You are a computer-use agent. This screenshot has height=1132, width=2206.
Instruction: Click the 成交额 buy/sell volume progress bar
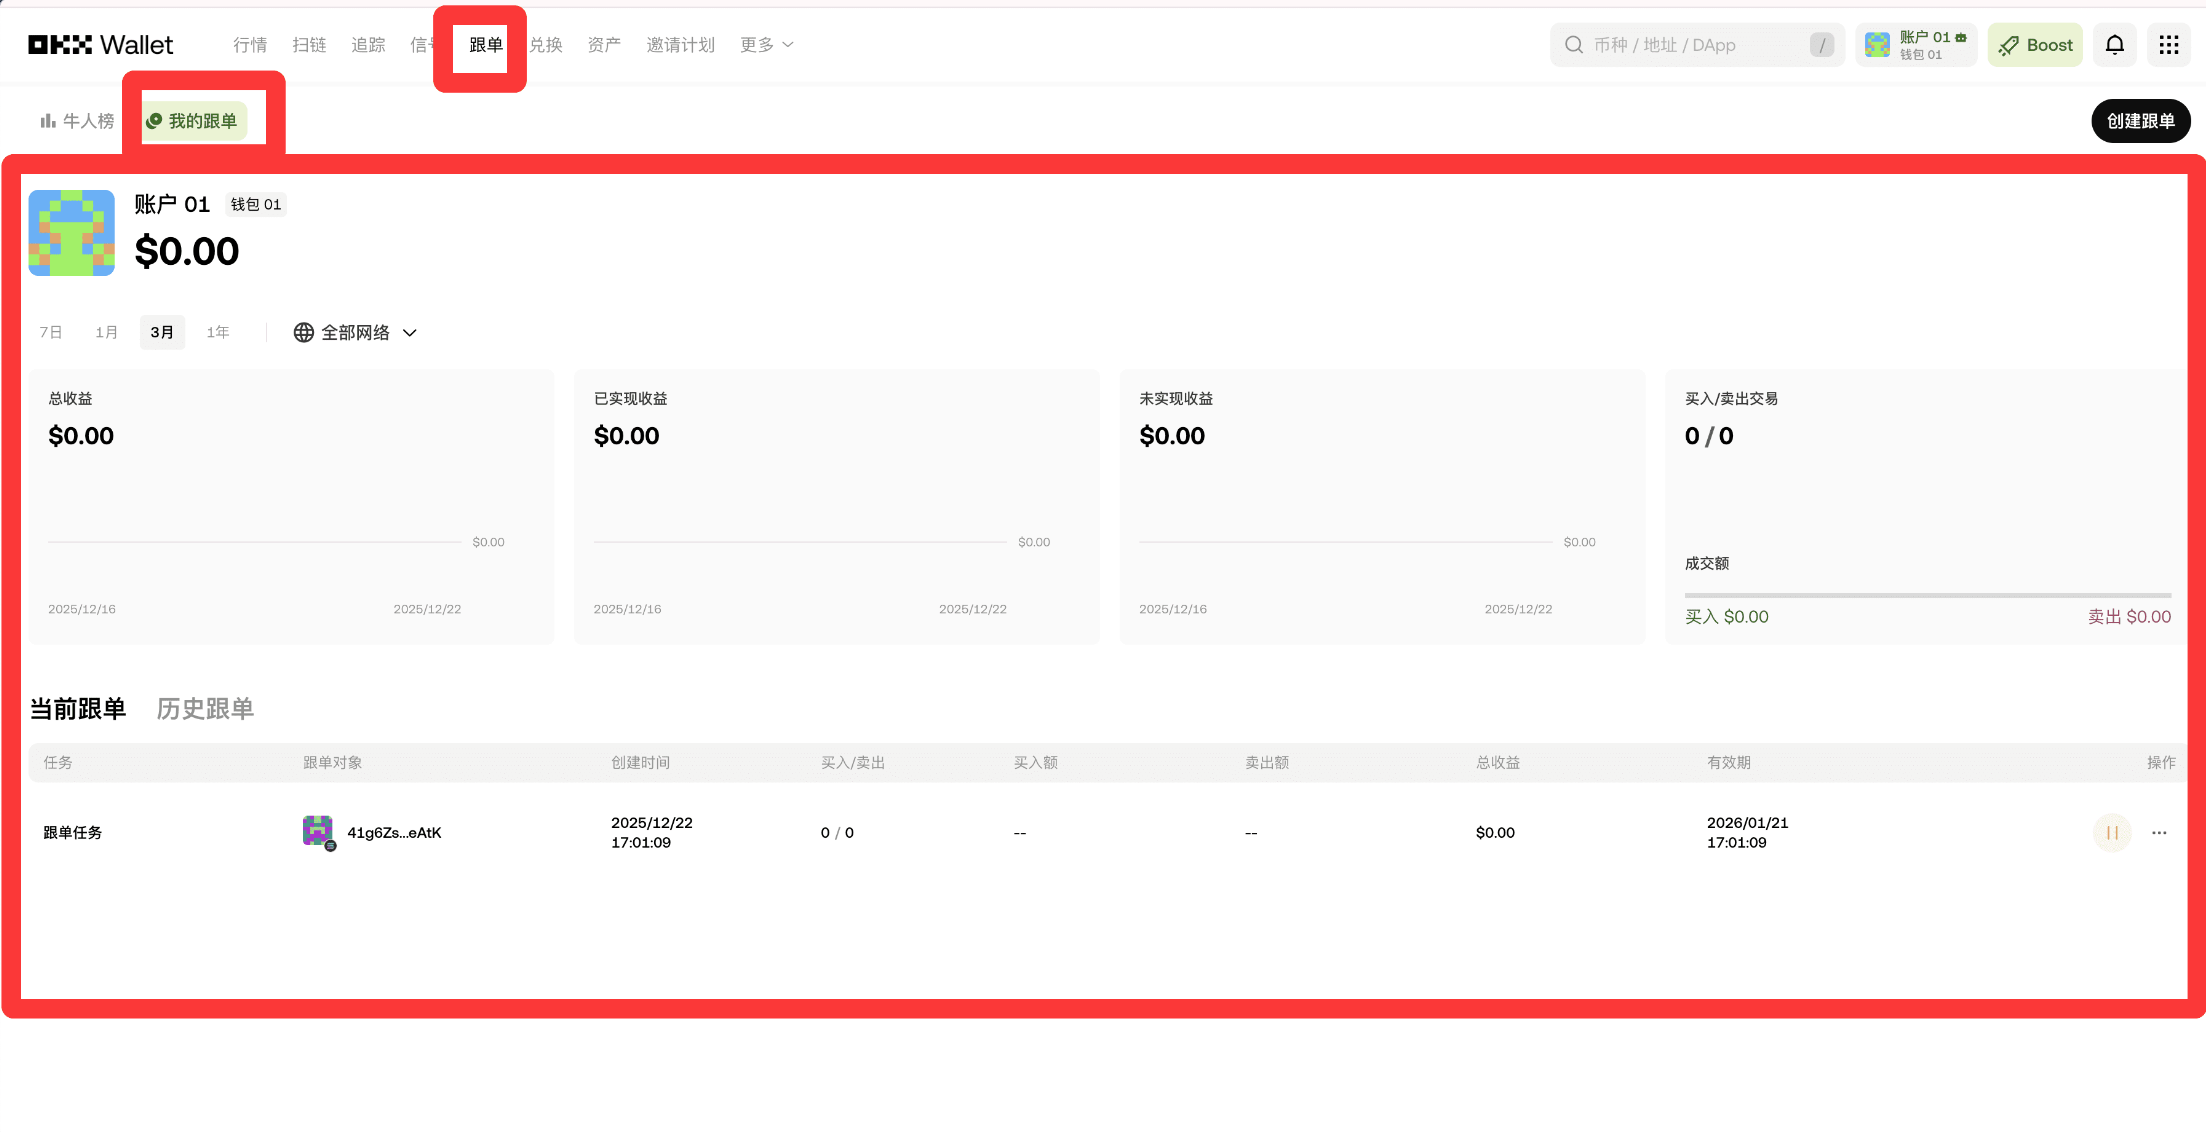click(1927, 595)
